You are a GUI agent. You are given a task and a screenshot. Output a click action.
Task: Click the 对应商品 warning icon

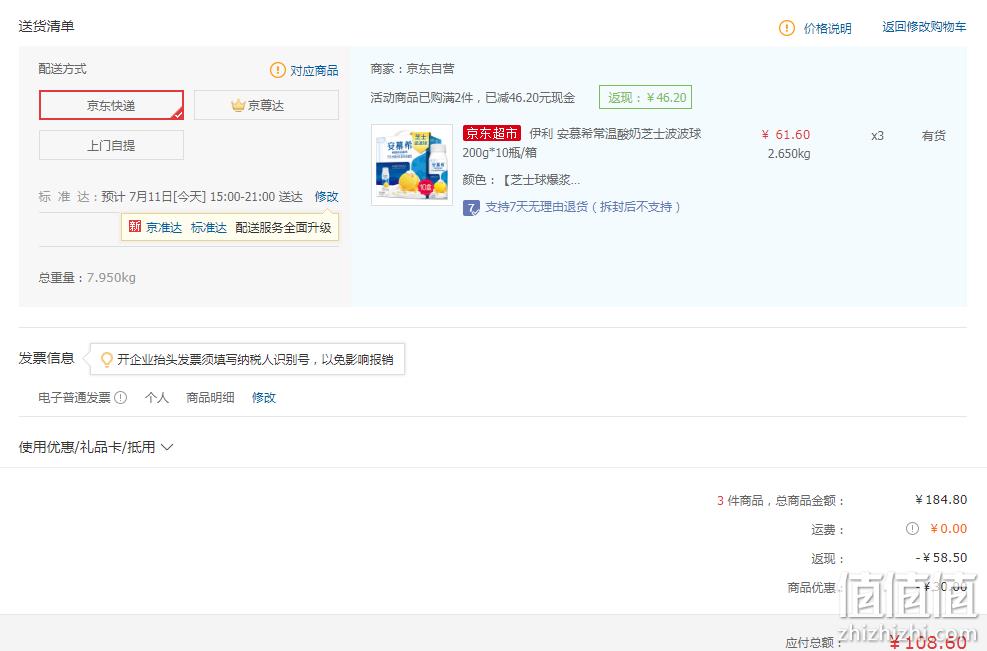tap(278, 70)
